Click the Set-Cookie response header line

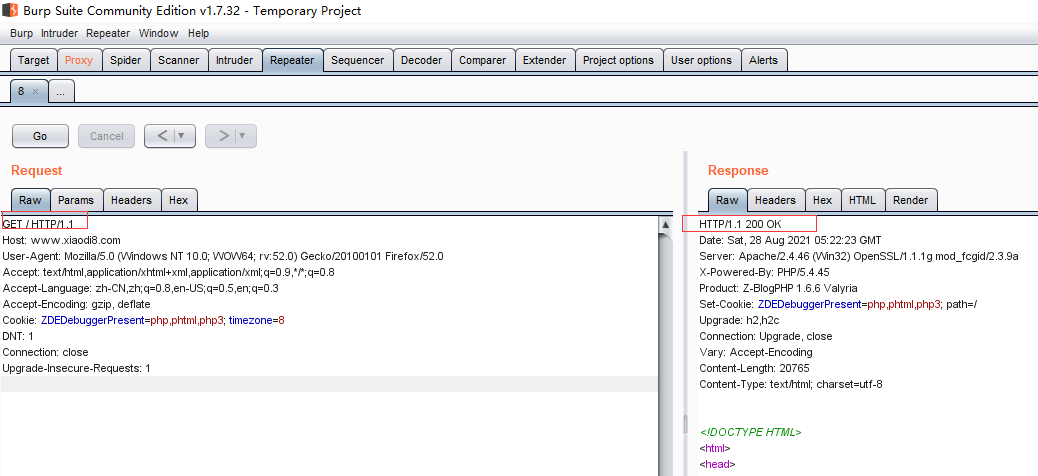point(838,304)
